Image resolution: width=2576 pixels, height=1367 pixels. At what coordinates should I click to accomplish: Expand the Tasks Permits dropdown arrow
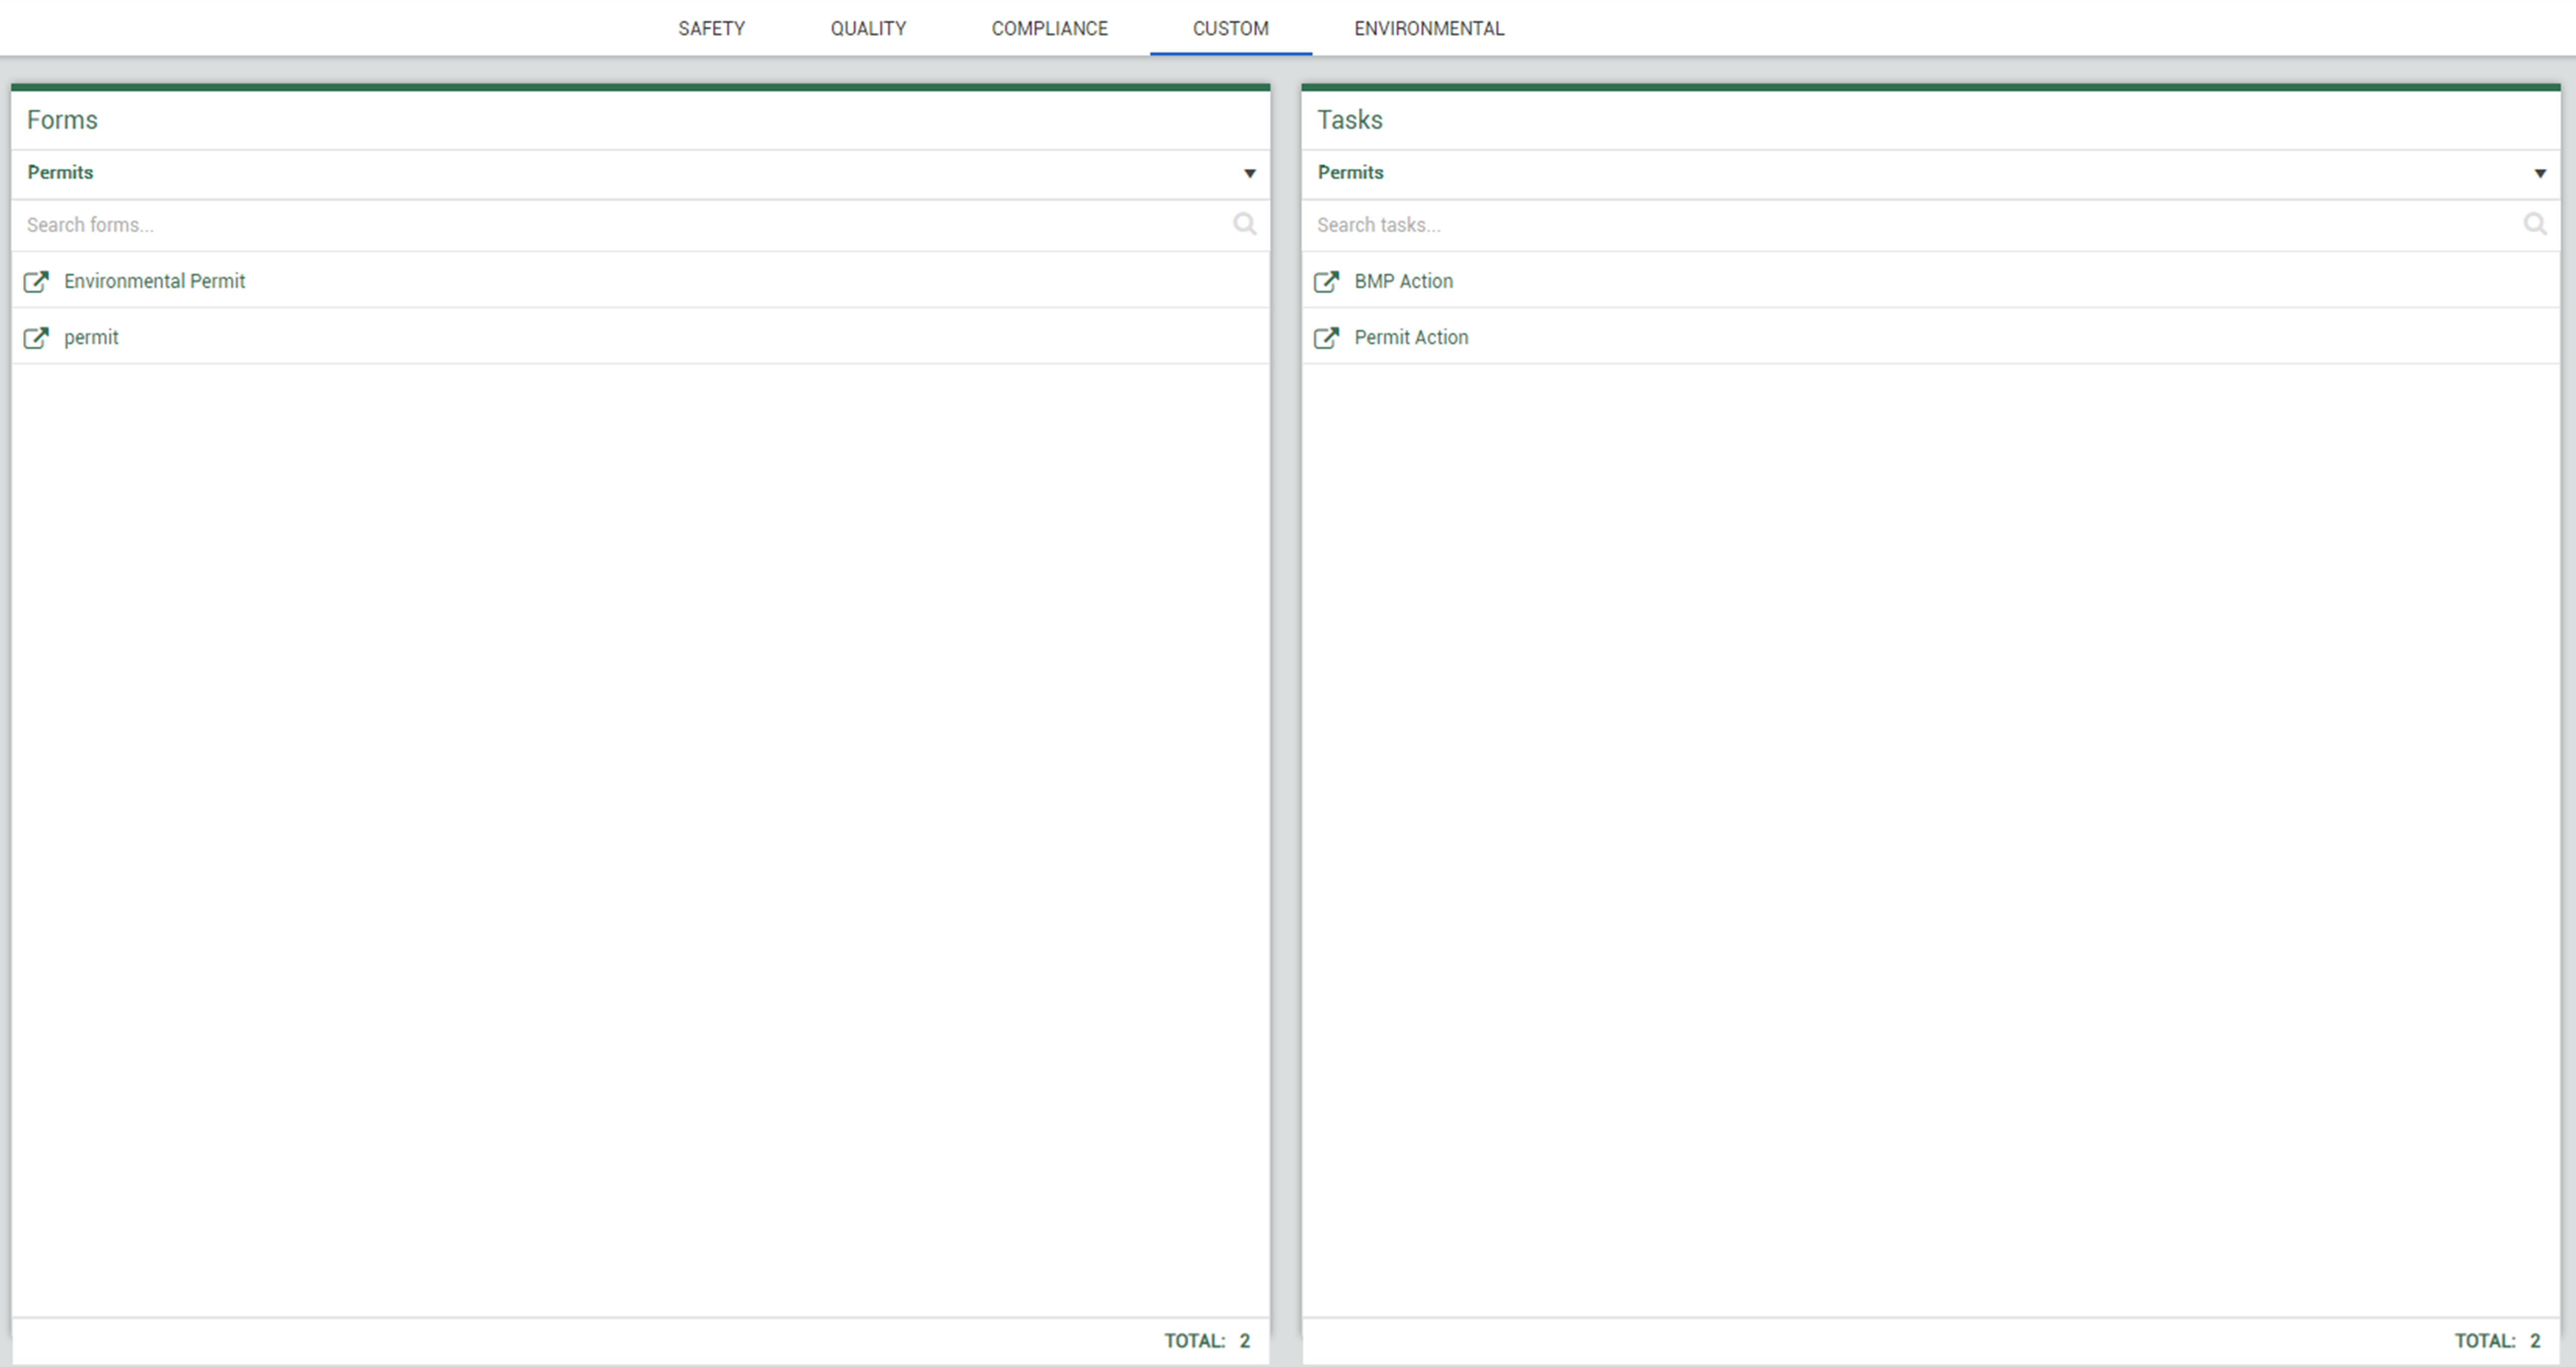2539,174
